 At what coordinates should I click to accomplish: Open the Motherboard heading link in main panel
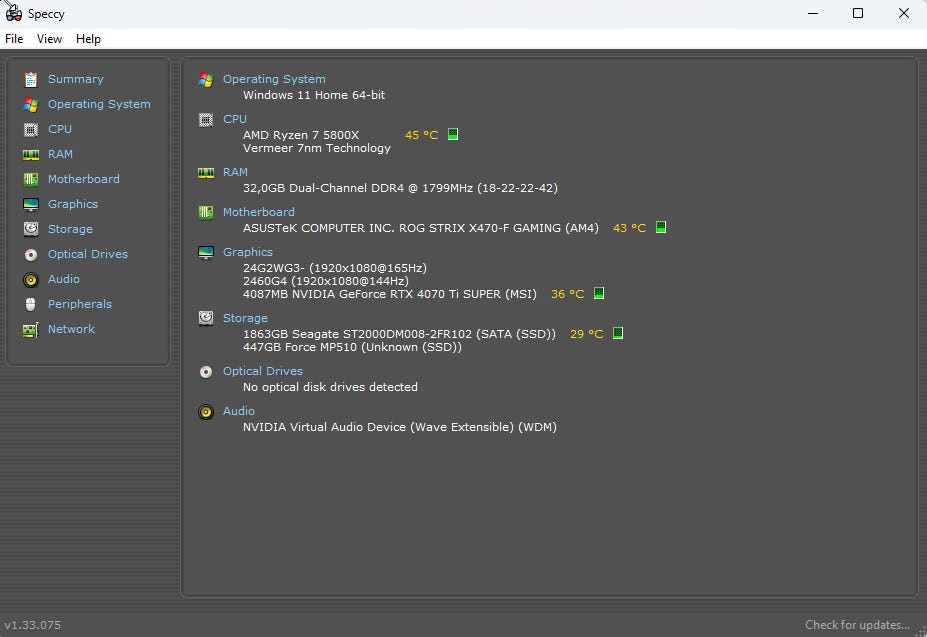click(258, 212)
